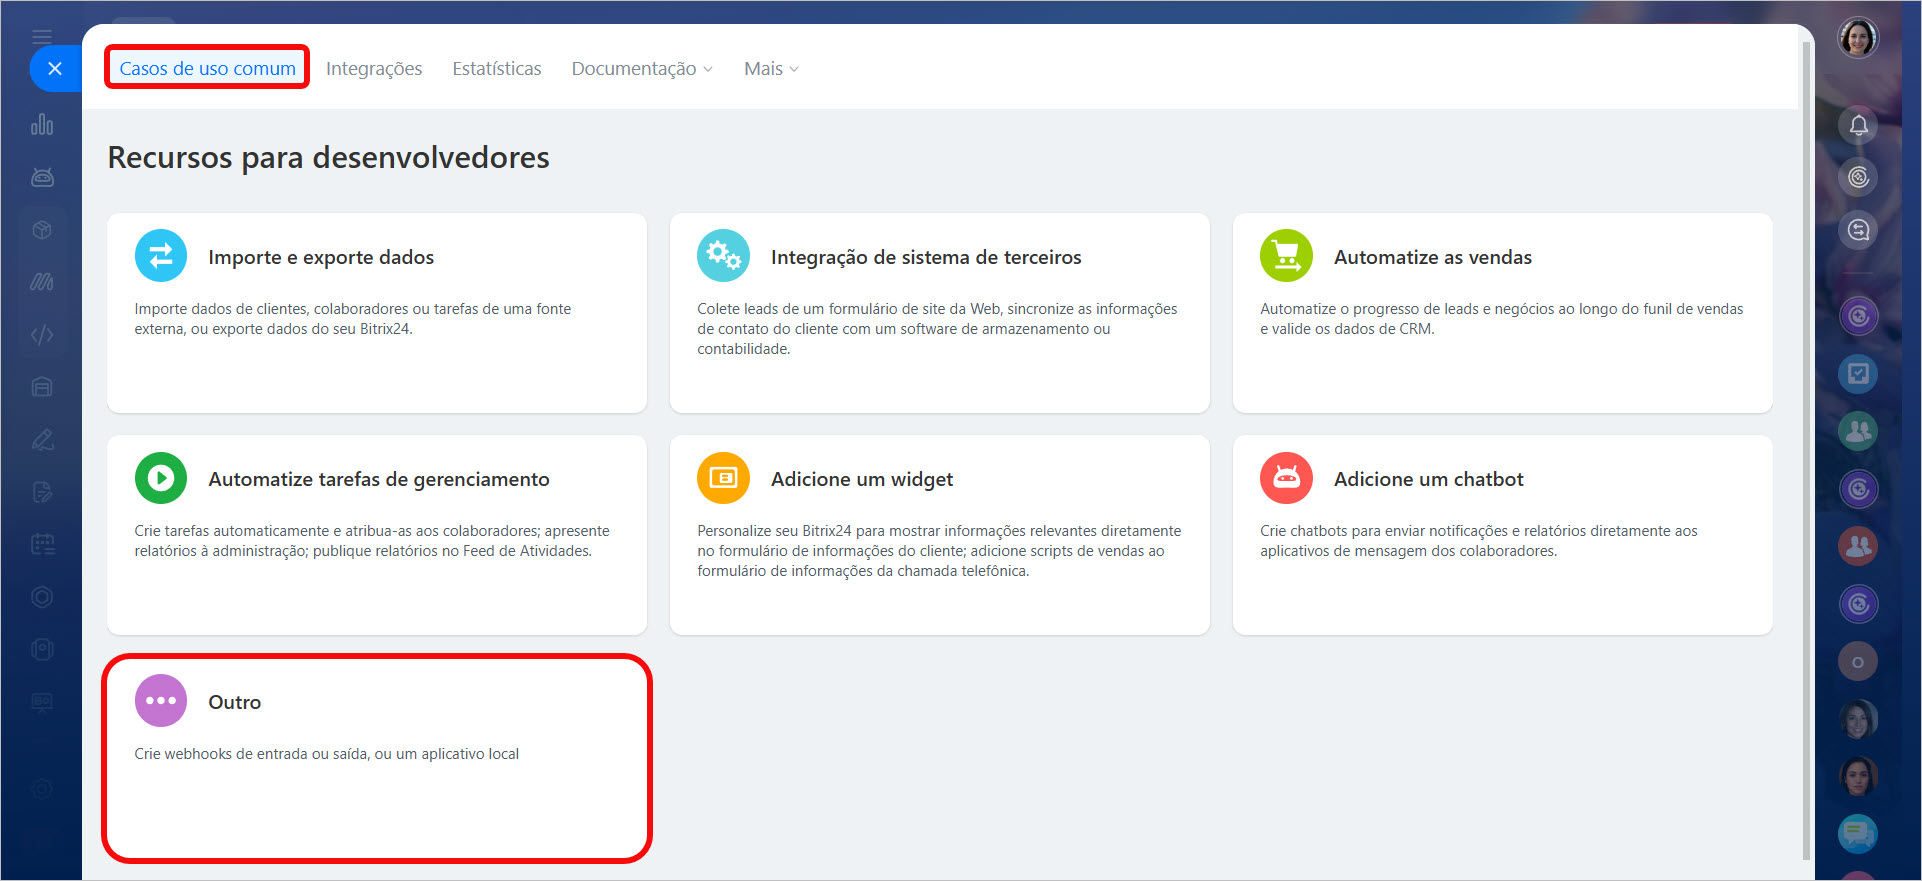Select the Outro card title
The image size is (1922, 881).
coord(235,702)
